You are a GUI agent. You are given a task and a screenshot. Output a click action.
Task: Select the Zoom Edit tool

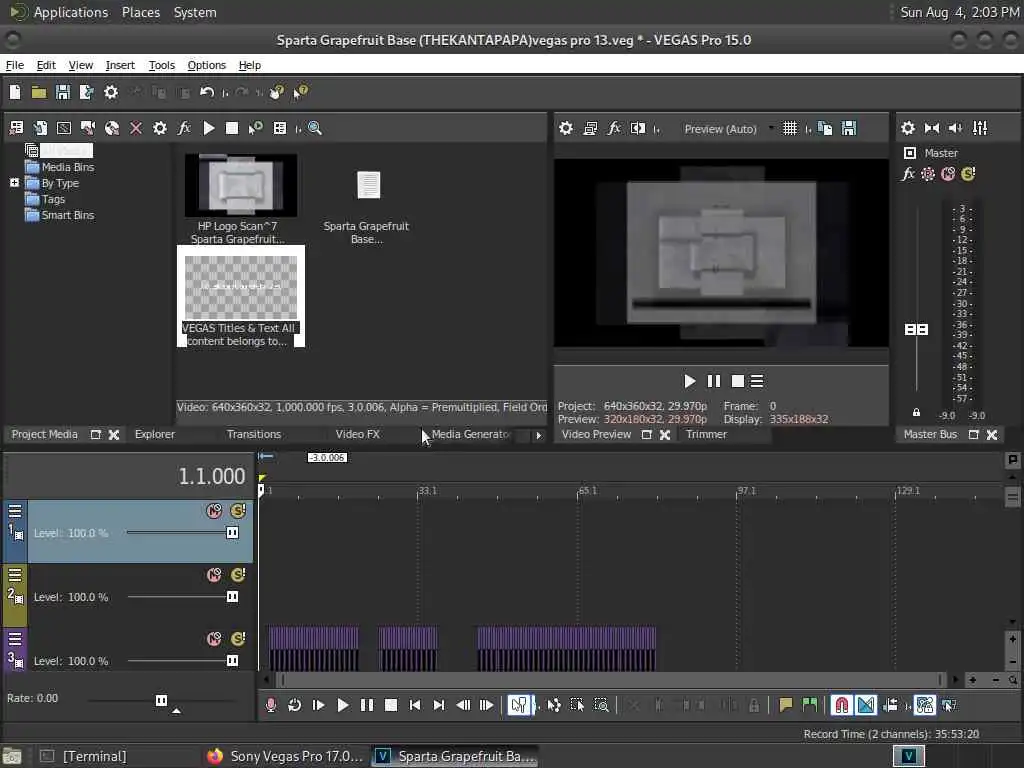pyautogui.click(x=601, y=705)
